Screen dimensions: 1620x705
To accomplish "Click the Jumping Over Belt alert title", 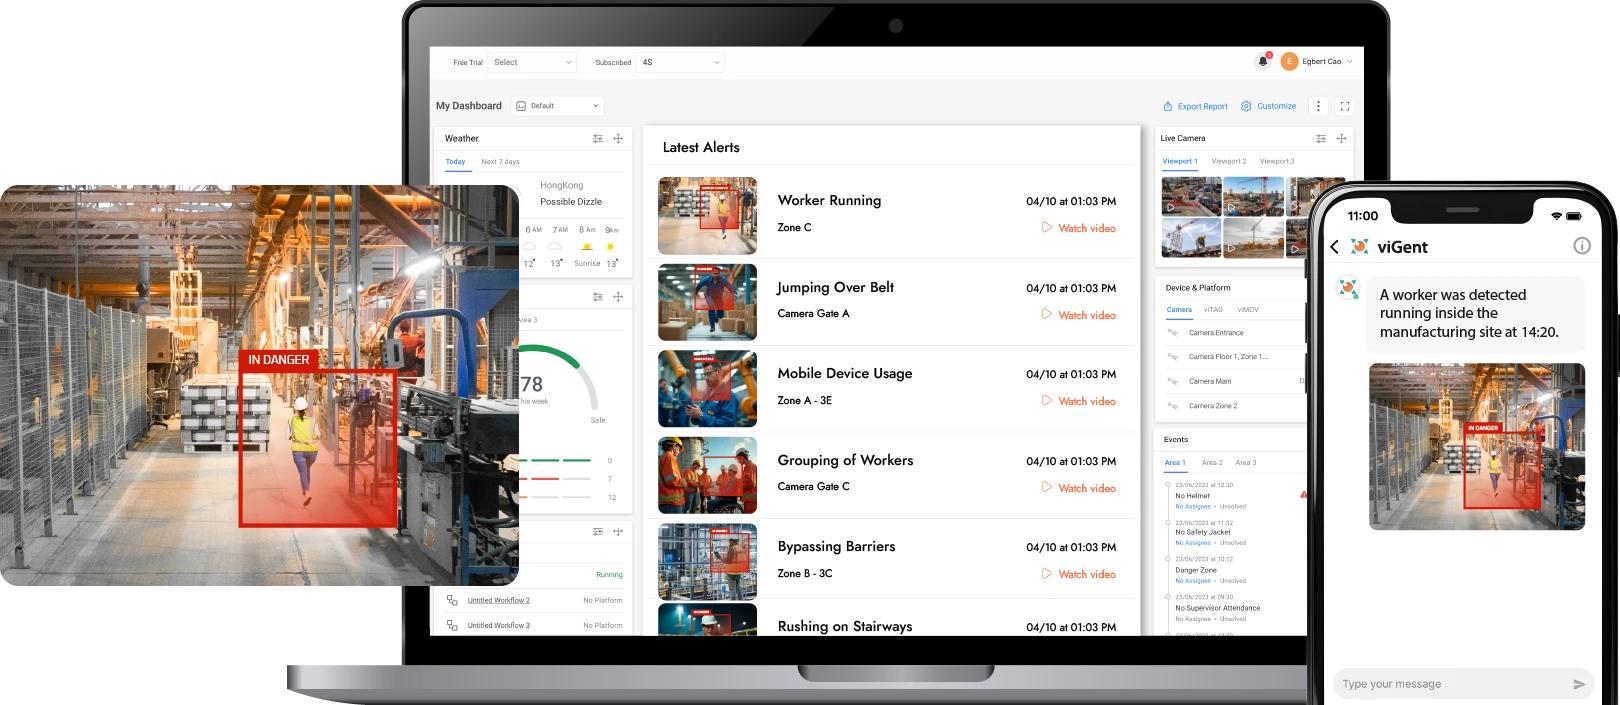I will (836, 287).
